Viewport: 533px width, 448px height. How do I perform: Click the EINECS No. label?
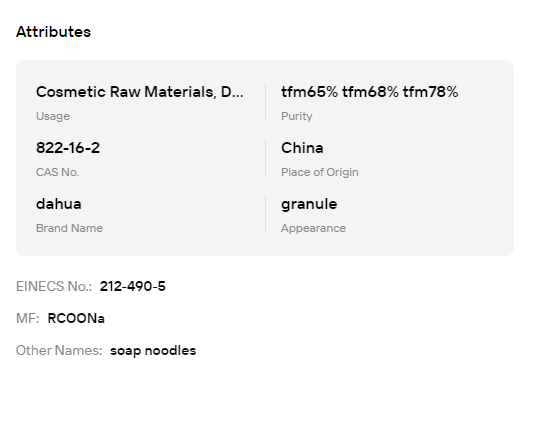[54, 286]
